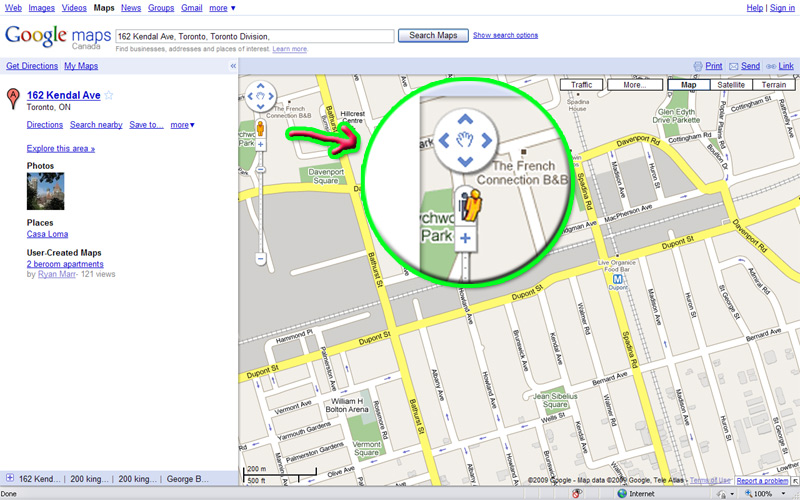Click the Internet zone globe icon
800x500 pixels.
[x=622, y=493]
